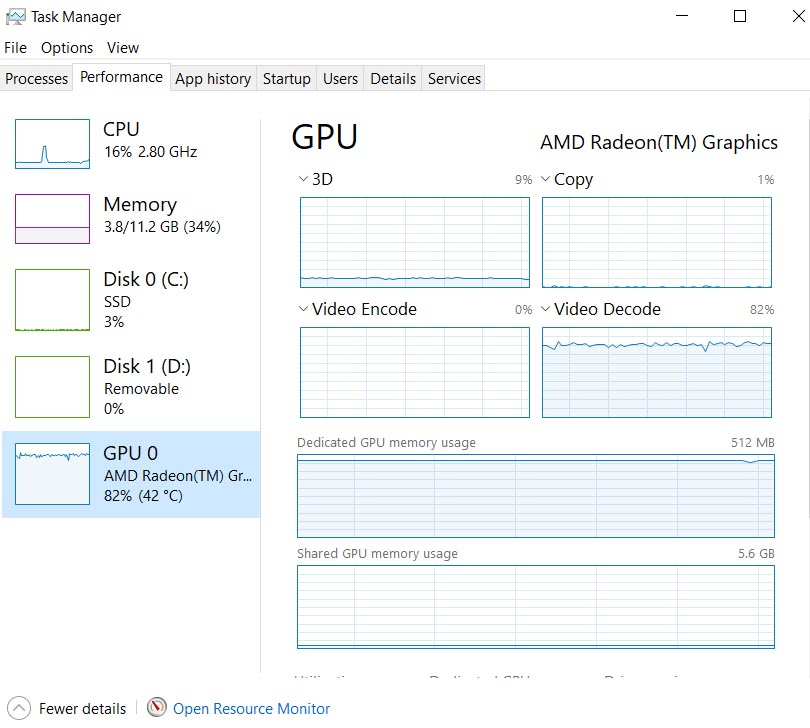This screenshot has height=728, width=810.
Task: Click the Video Encode graph
Action: tap(415, 372)
